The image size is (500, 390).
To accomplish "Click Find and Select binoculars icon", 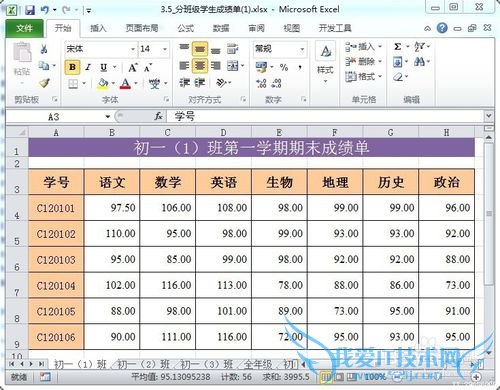I will pos(419,62).
